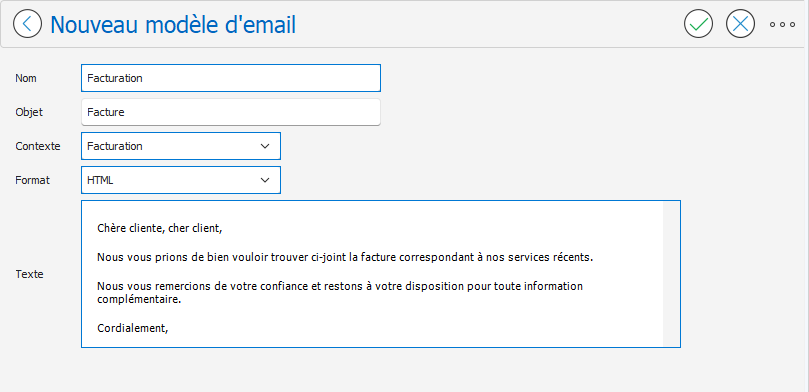Image resolution: width=809 pixels, height=392 pixels.
Task: Go back using the circled left arrow
Action: point(27,24)
